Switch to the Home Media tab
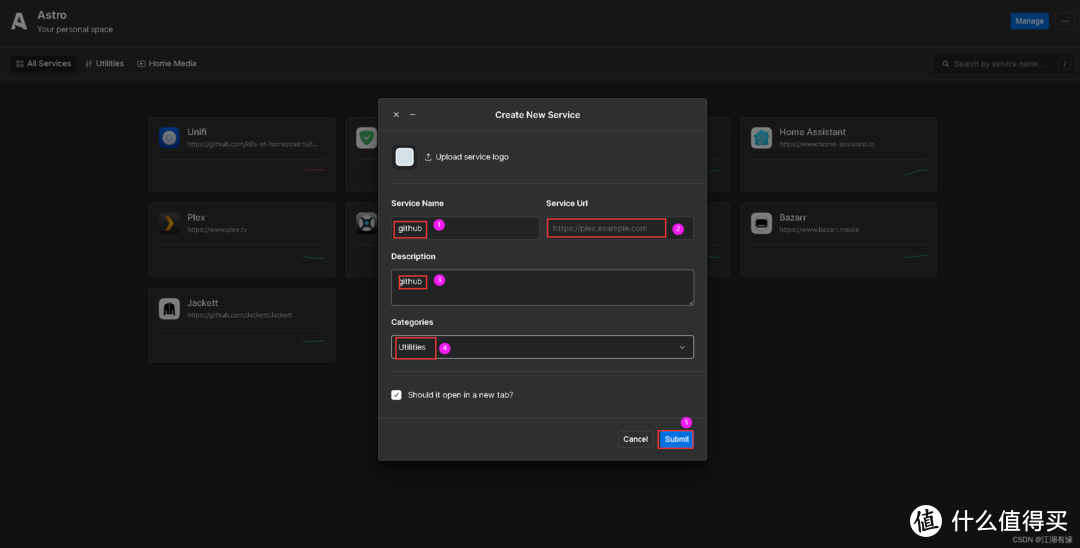 (167, 63)
